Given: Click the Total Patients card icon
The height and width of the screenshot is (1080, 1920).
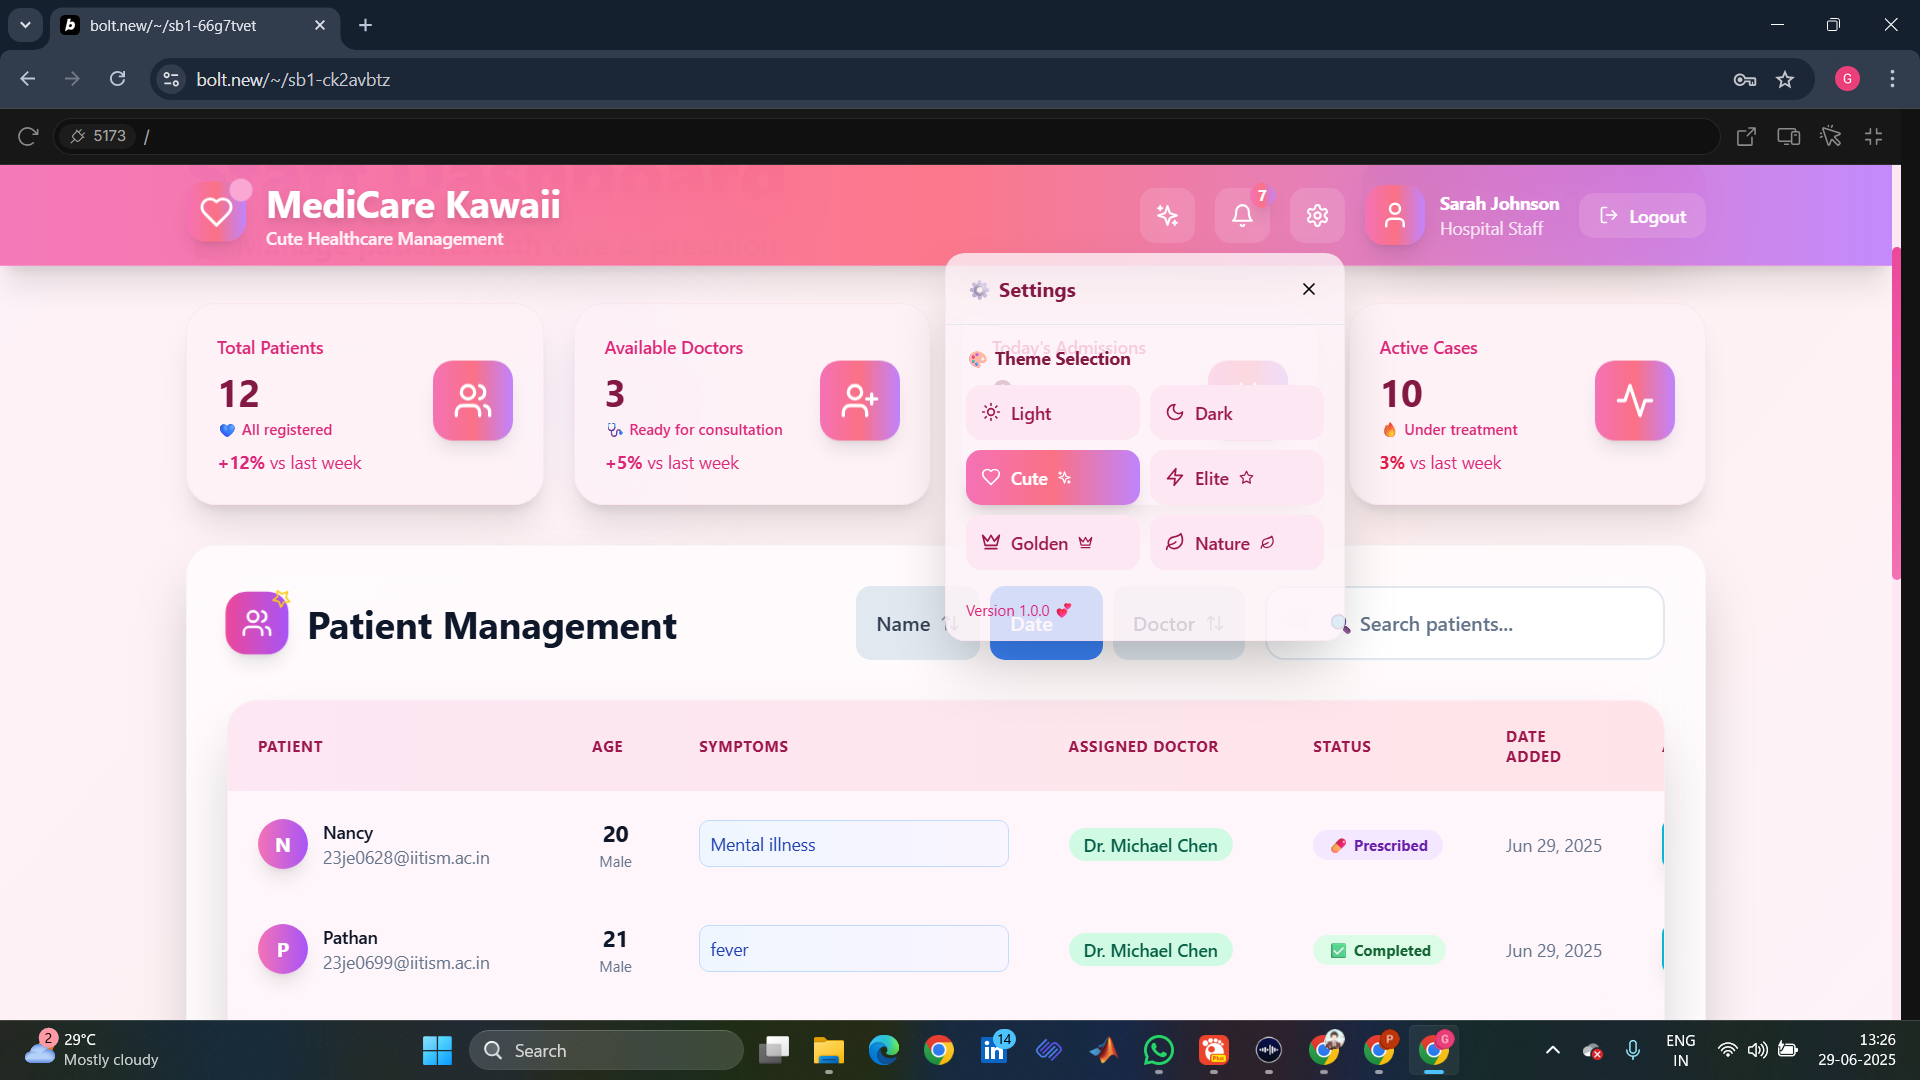Looking at the screenshot, I should (x=472, y=400).
